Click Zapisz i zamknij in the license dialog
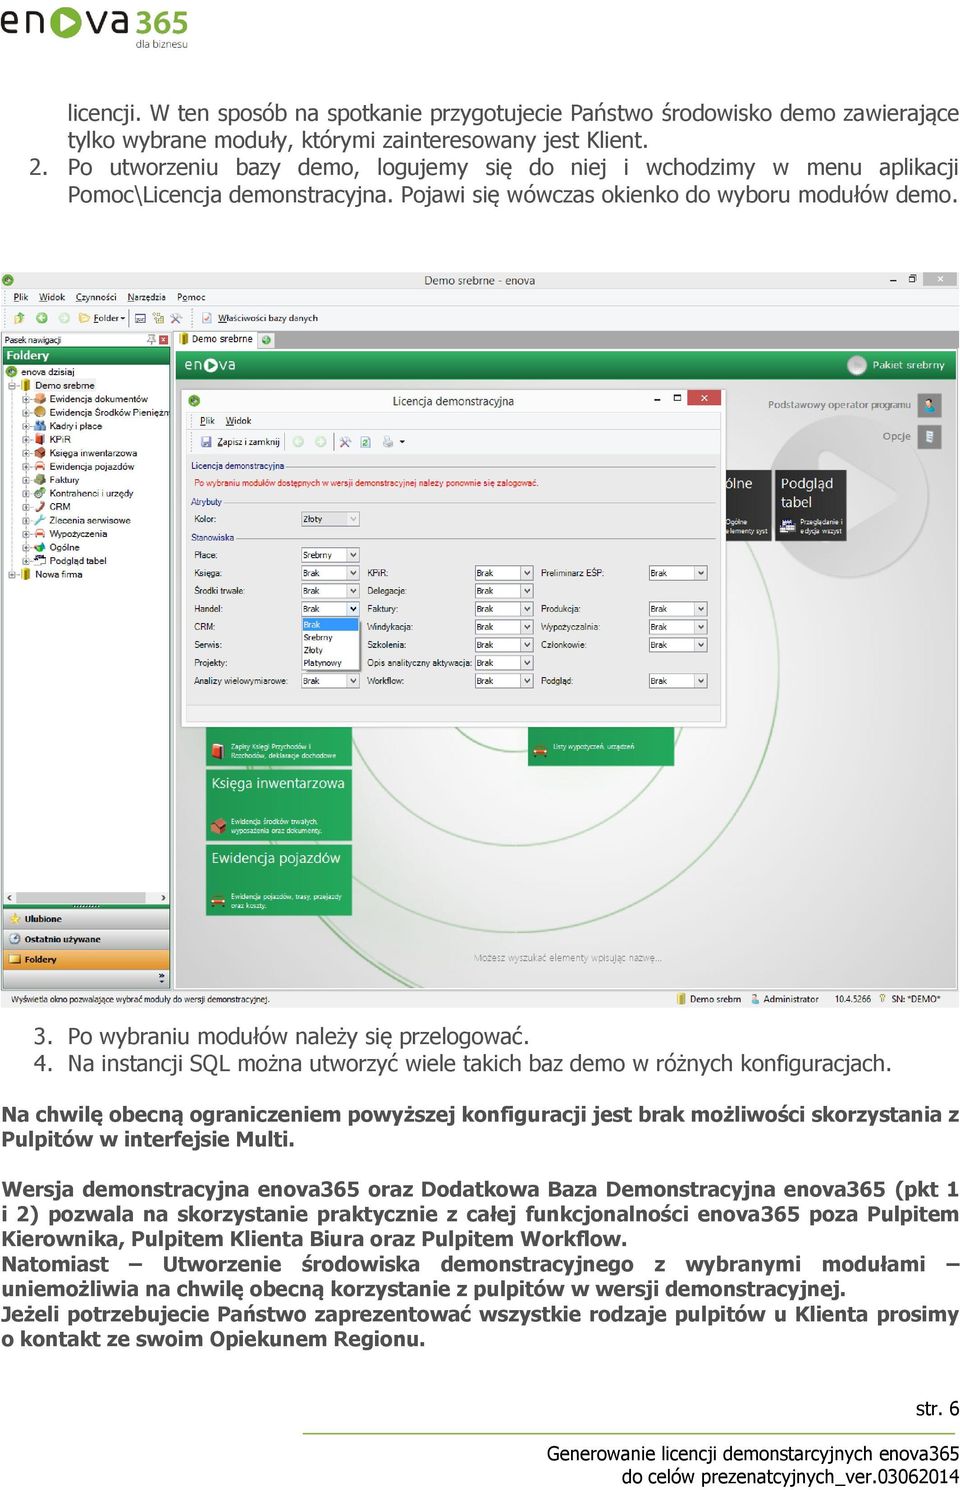Image resolution: width=960 pixels, height=1490 pixels. (240, 442)
